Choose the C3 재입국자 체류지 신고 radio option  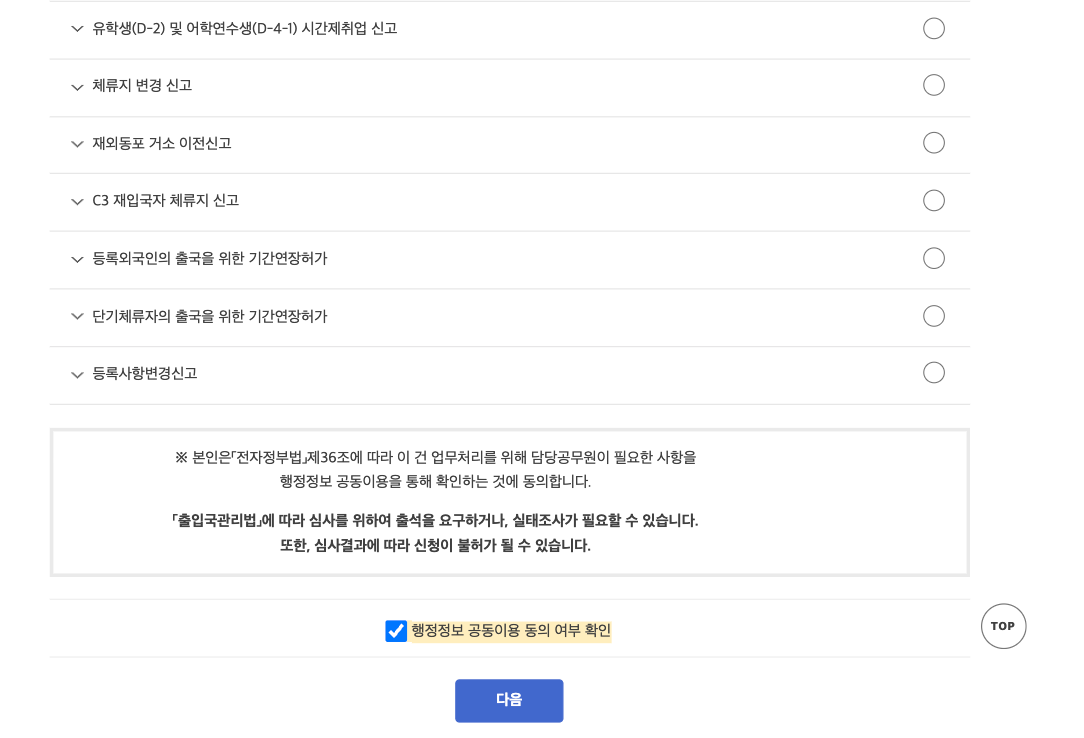pyautogui.click(x=933, y=200)
